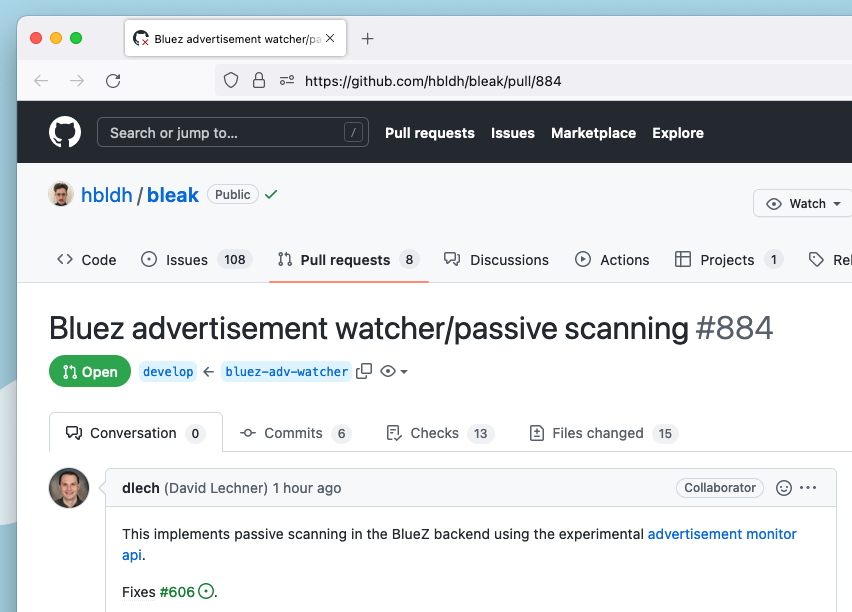Open the Discussions tab
The height and width of the screenshot is (612, 852).
496,260
